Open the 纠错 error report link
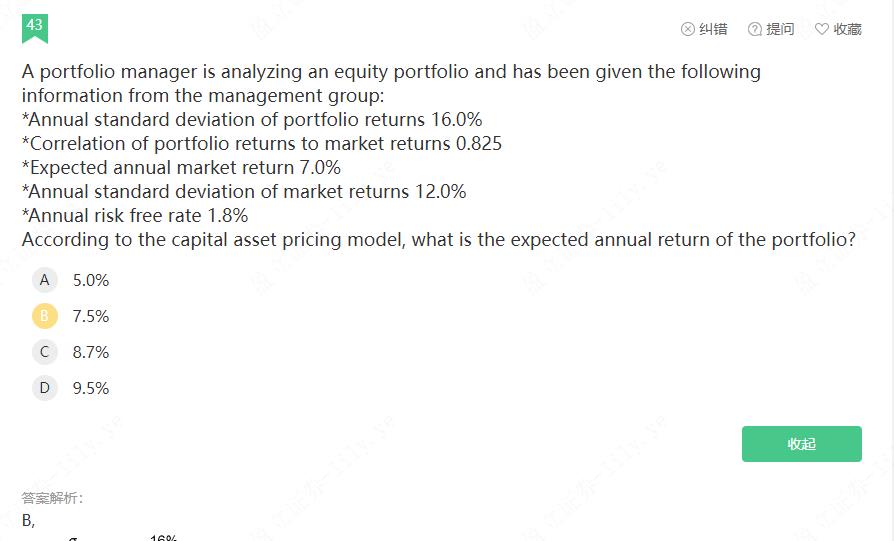This screenshot has width=894, height=541. 713,29
